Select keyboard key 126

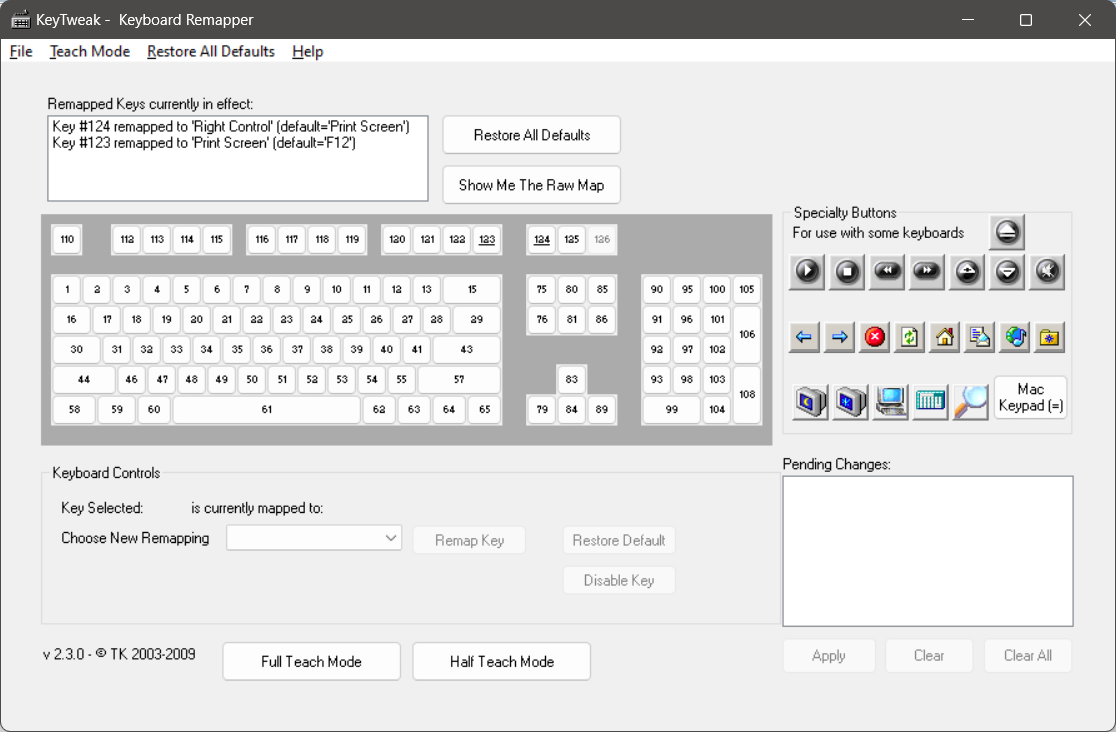[602, 239]
